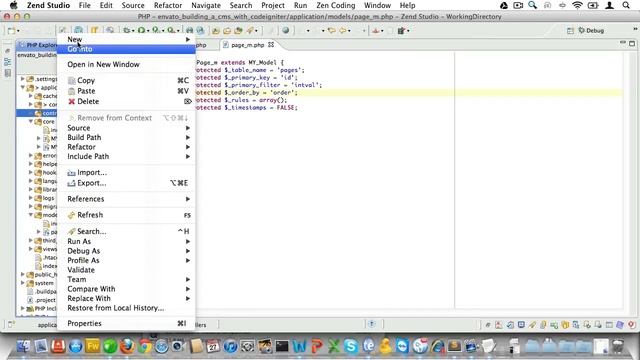Close the page_m.php tab
The height and width of the screenshot is (360, 640).
(271, 44)
